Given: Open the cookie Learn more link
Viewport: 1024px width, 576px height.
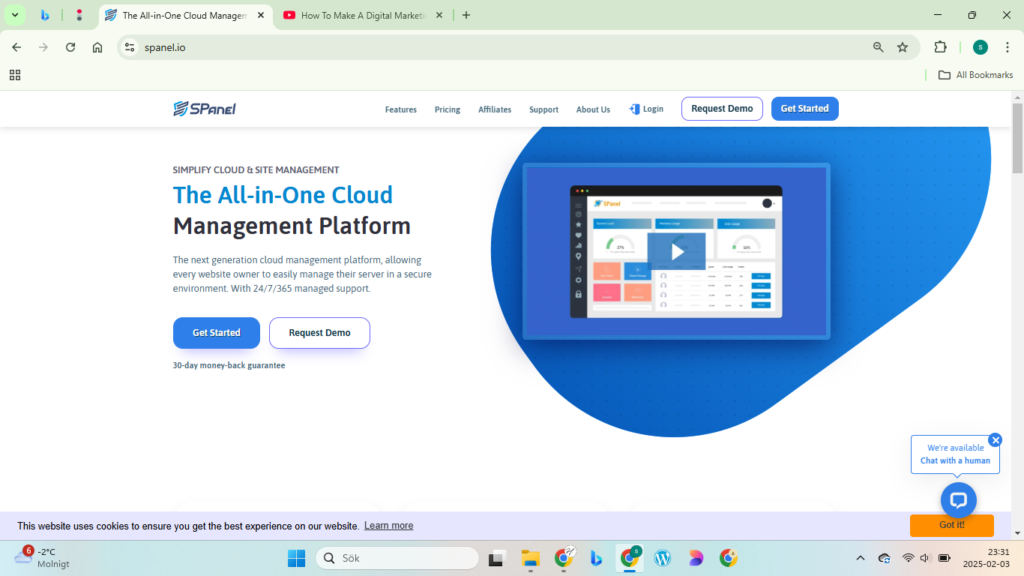Looking at the screenshot, I should click(x=389, y=526).
